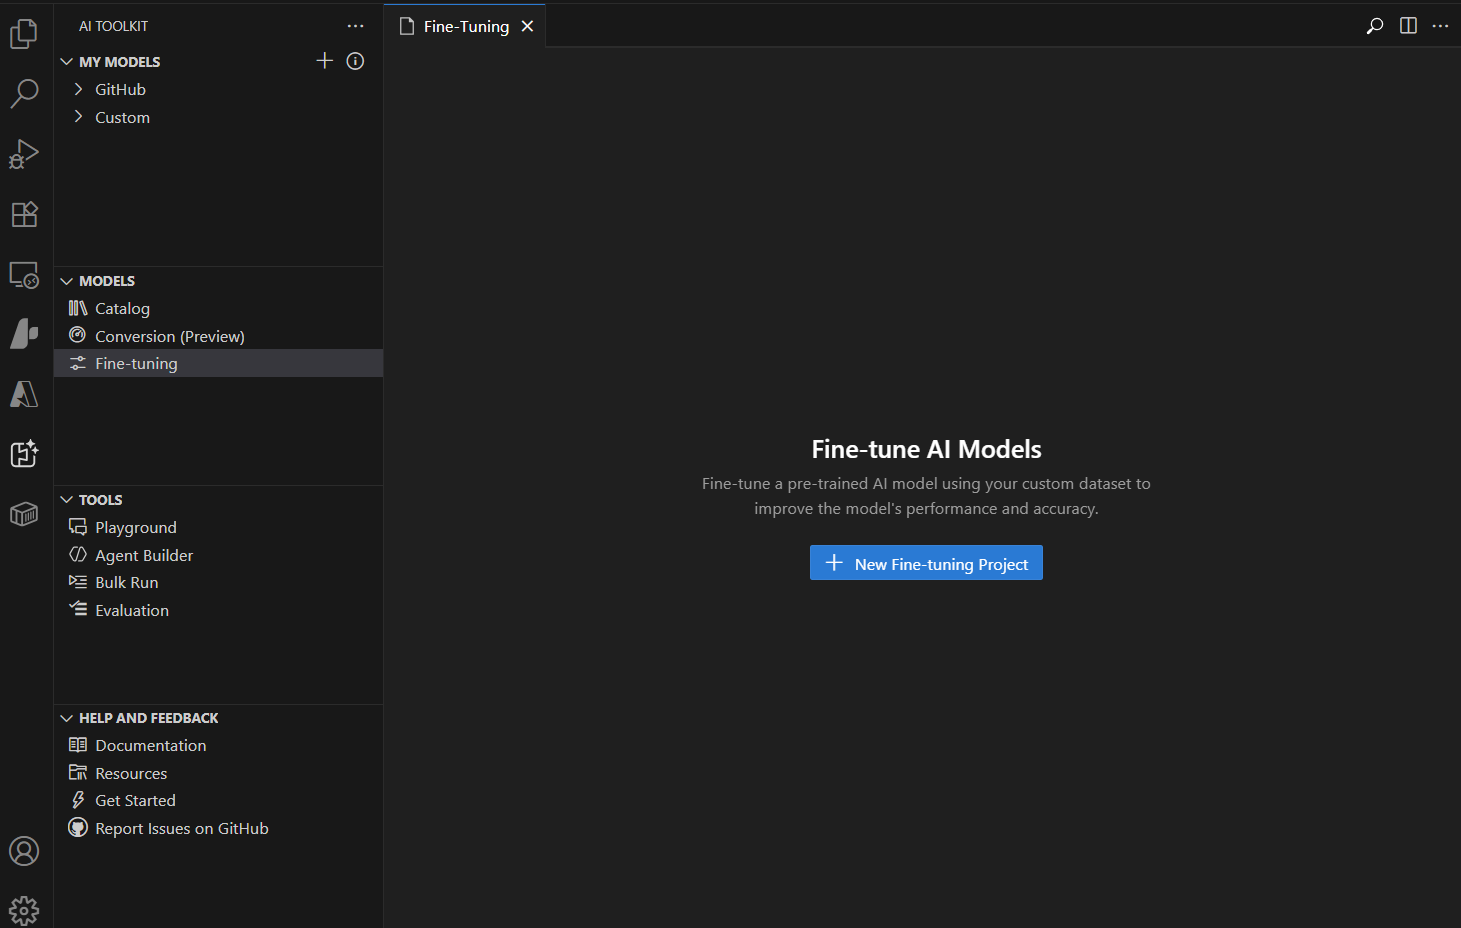Open the Search view in the activity bar

24,93
